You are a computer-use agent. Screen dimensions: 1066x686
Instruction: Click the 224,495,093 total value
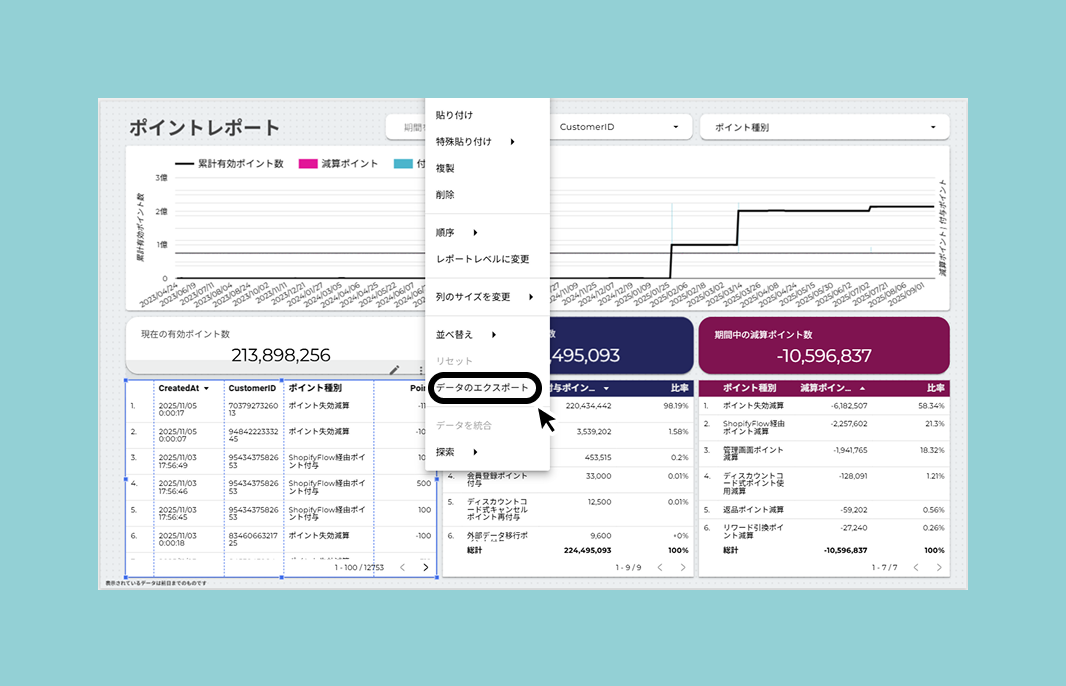(587, 550)
